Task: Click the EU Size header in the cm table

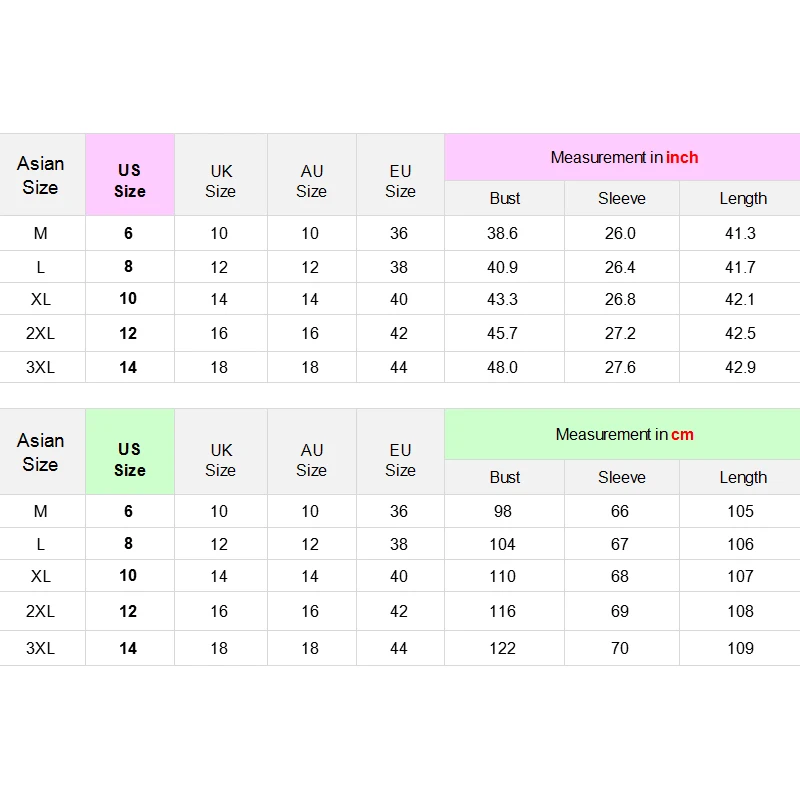Action: pos(400,459)
